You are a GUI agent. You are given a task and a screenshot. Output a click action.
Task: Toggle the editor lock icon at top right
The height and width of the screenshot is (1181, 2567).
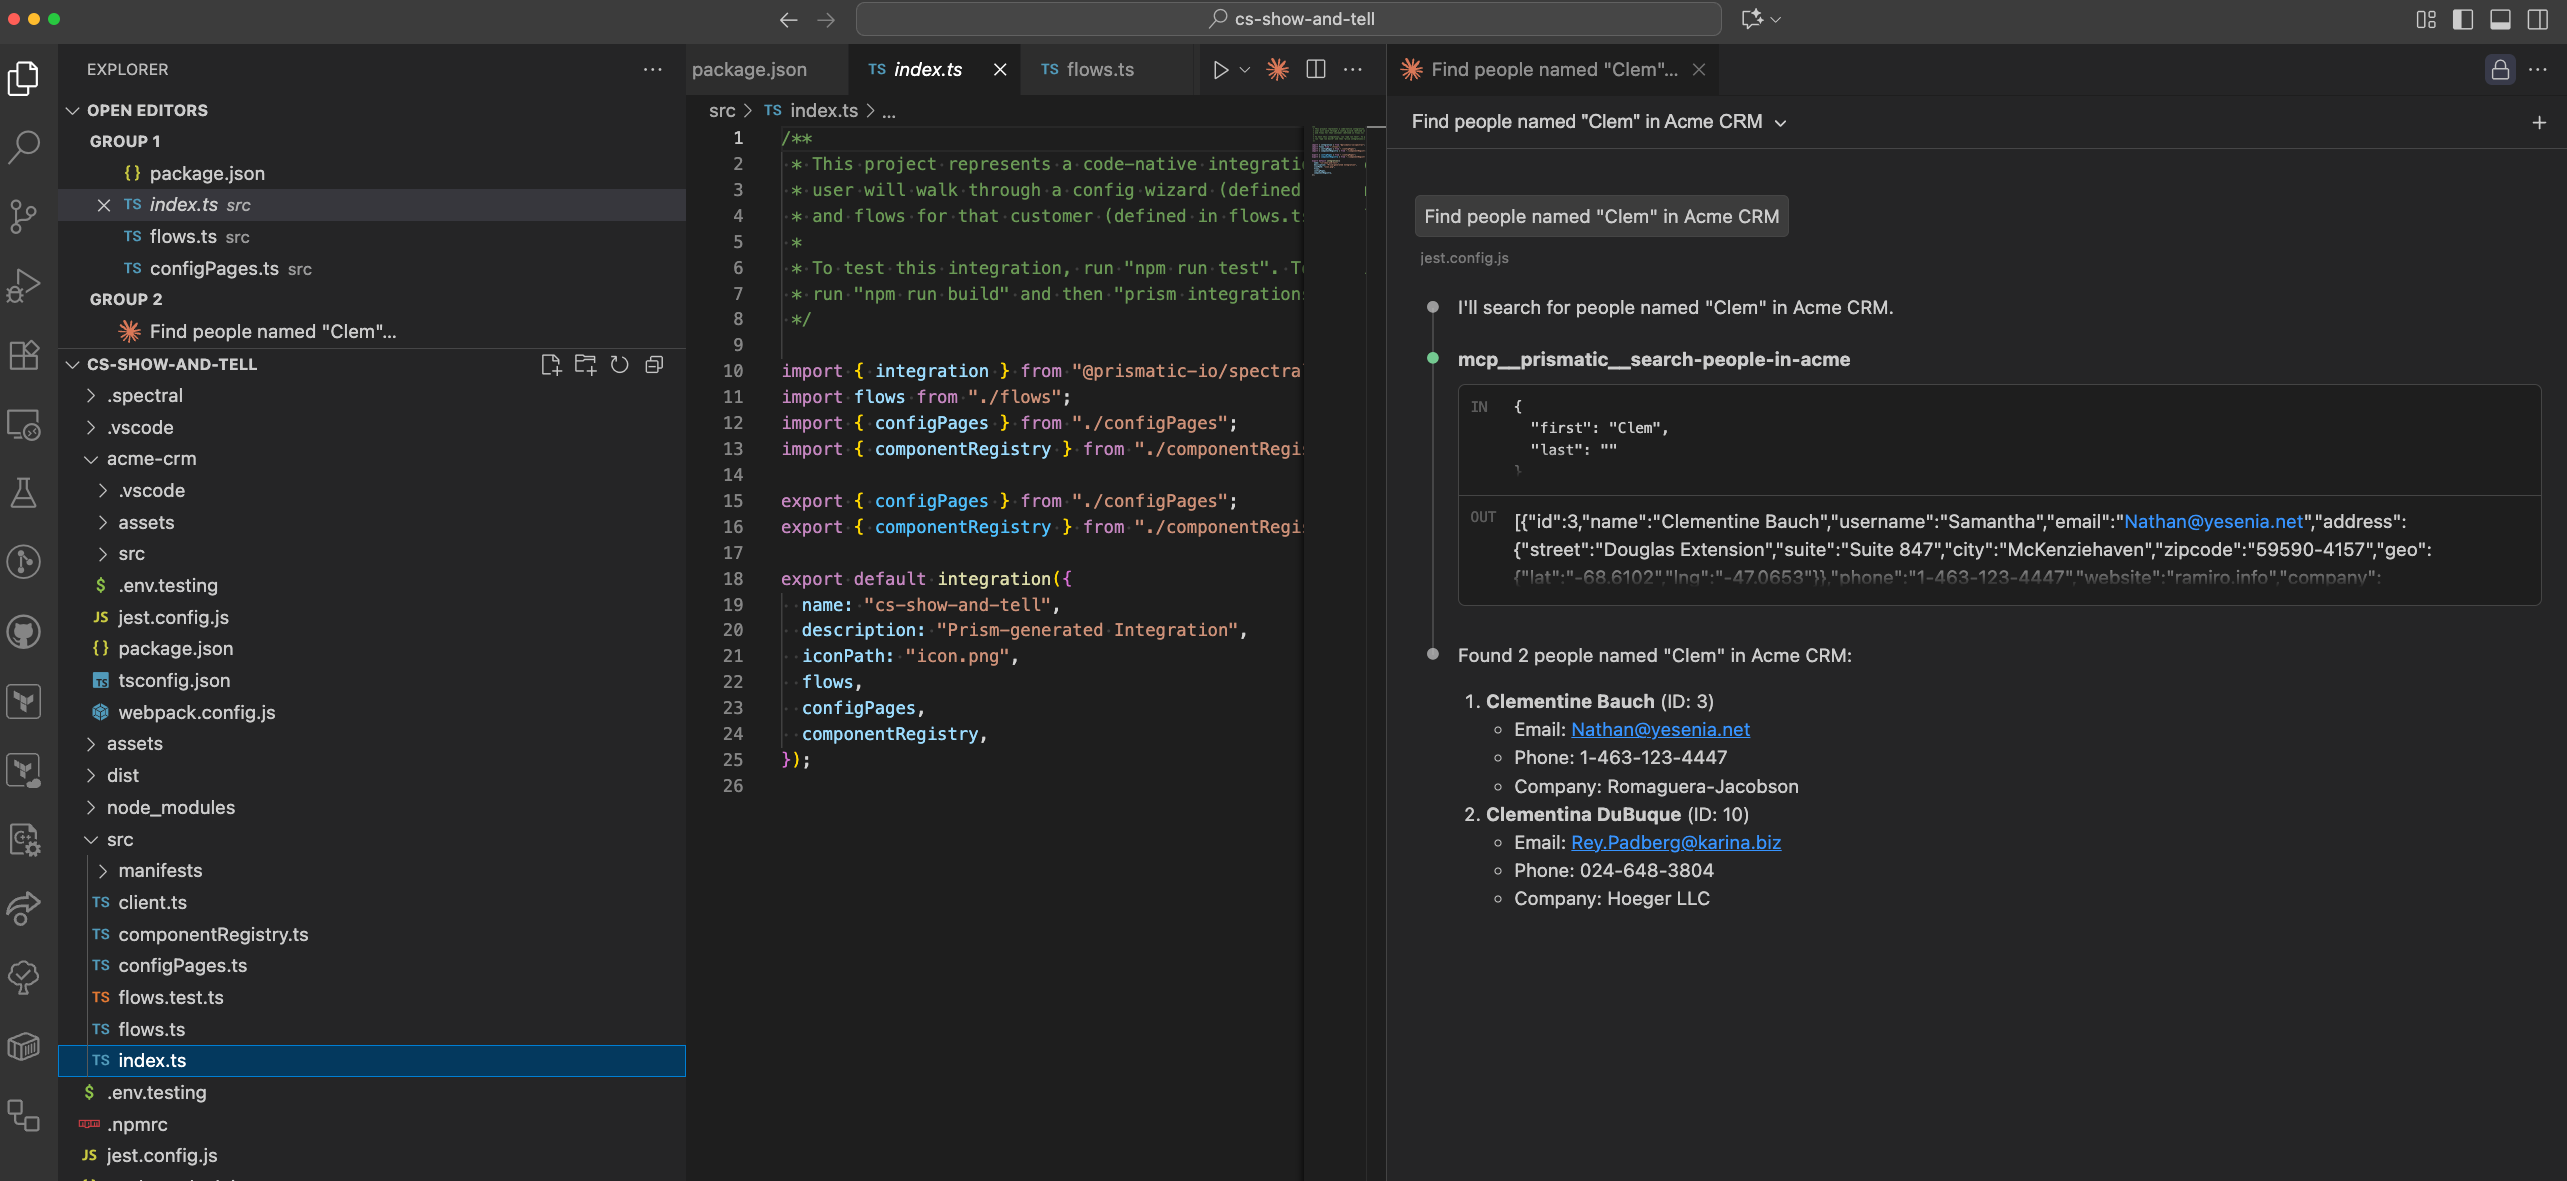click(2500, 69)
